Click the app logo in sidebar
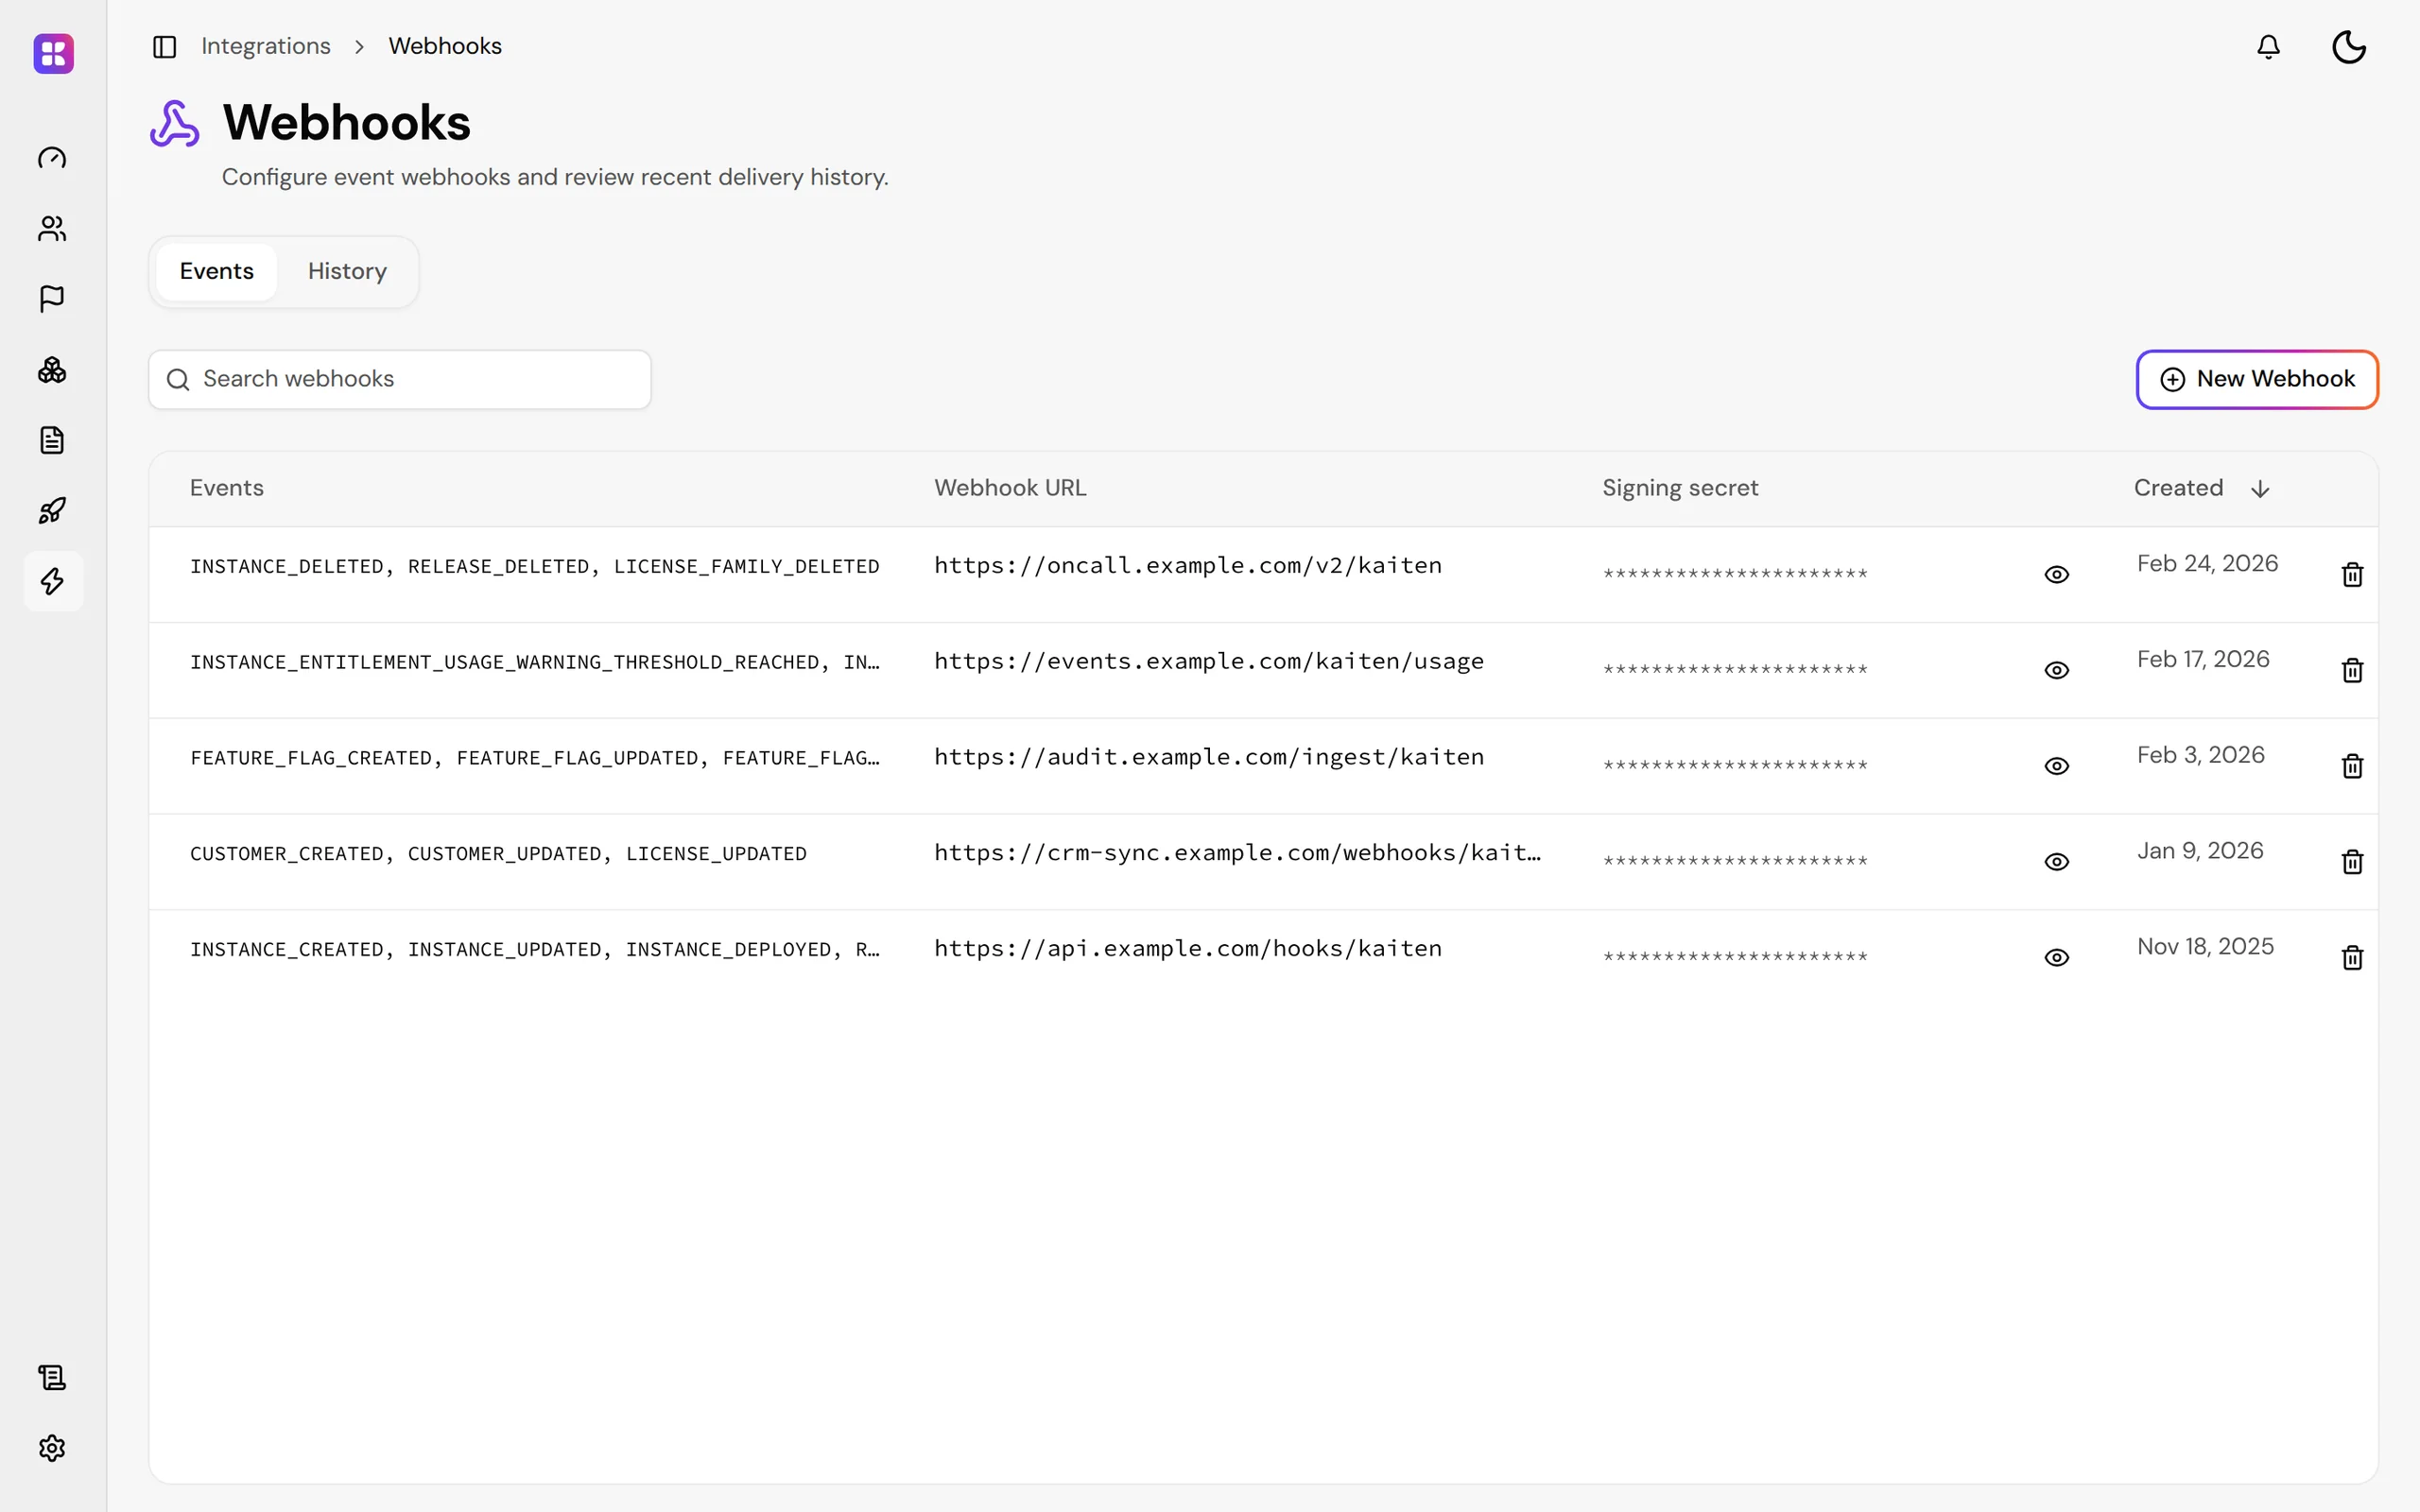The height and width of the screenshot is (1512, 2420). [x=53, y=53]
